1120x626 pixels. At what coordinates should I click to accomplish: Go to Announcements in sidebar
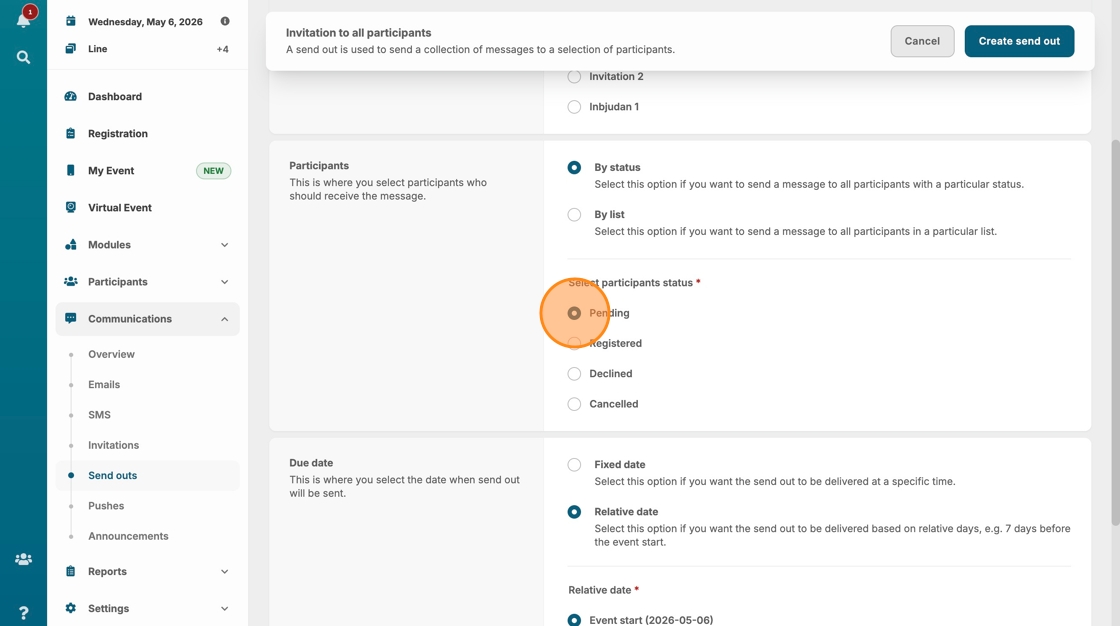(x=128, y=536)
